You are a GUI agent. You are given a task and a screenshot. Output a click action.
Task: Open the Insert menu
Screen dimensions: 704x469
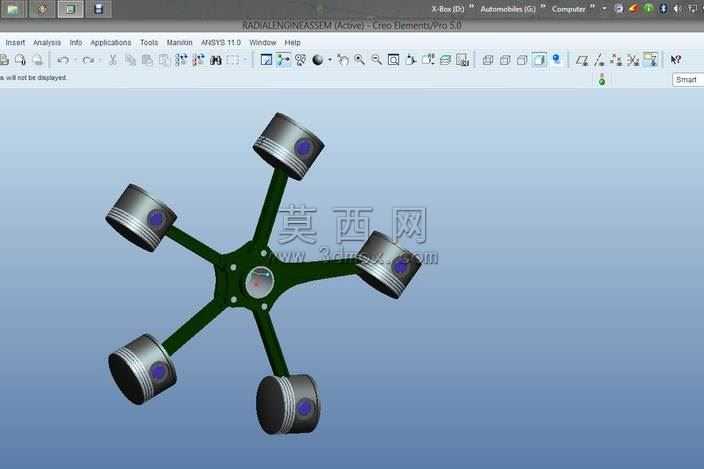click(x=15, y=43)
